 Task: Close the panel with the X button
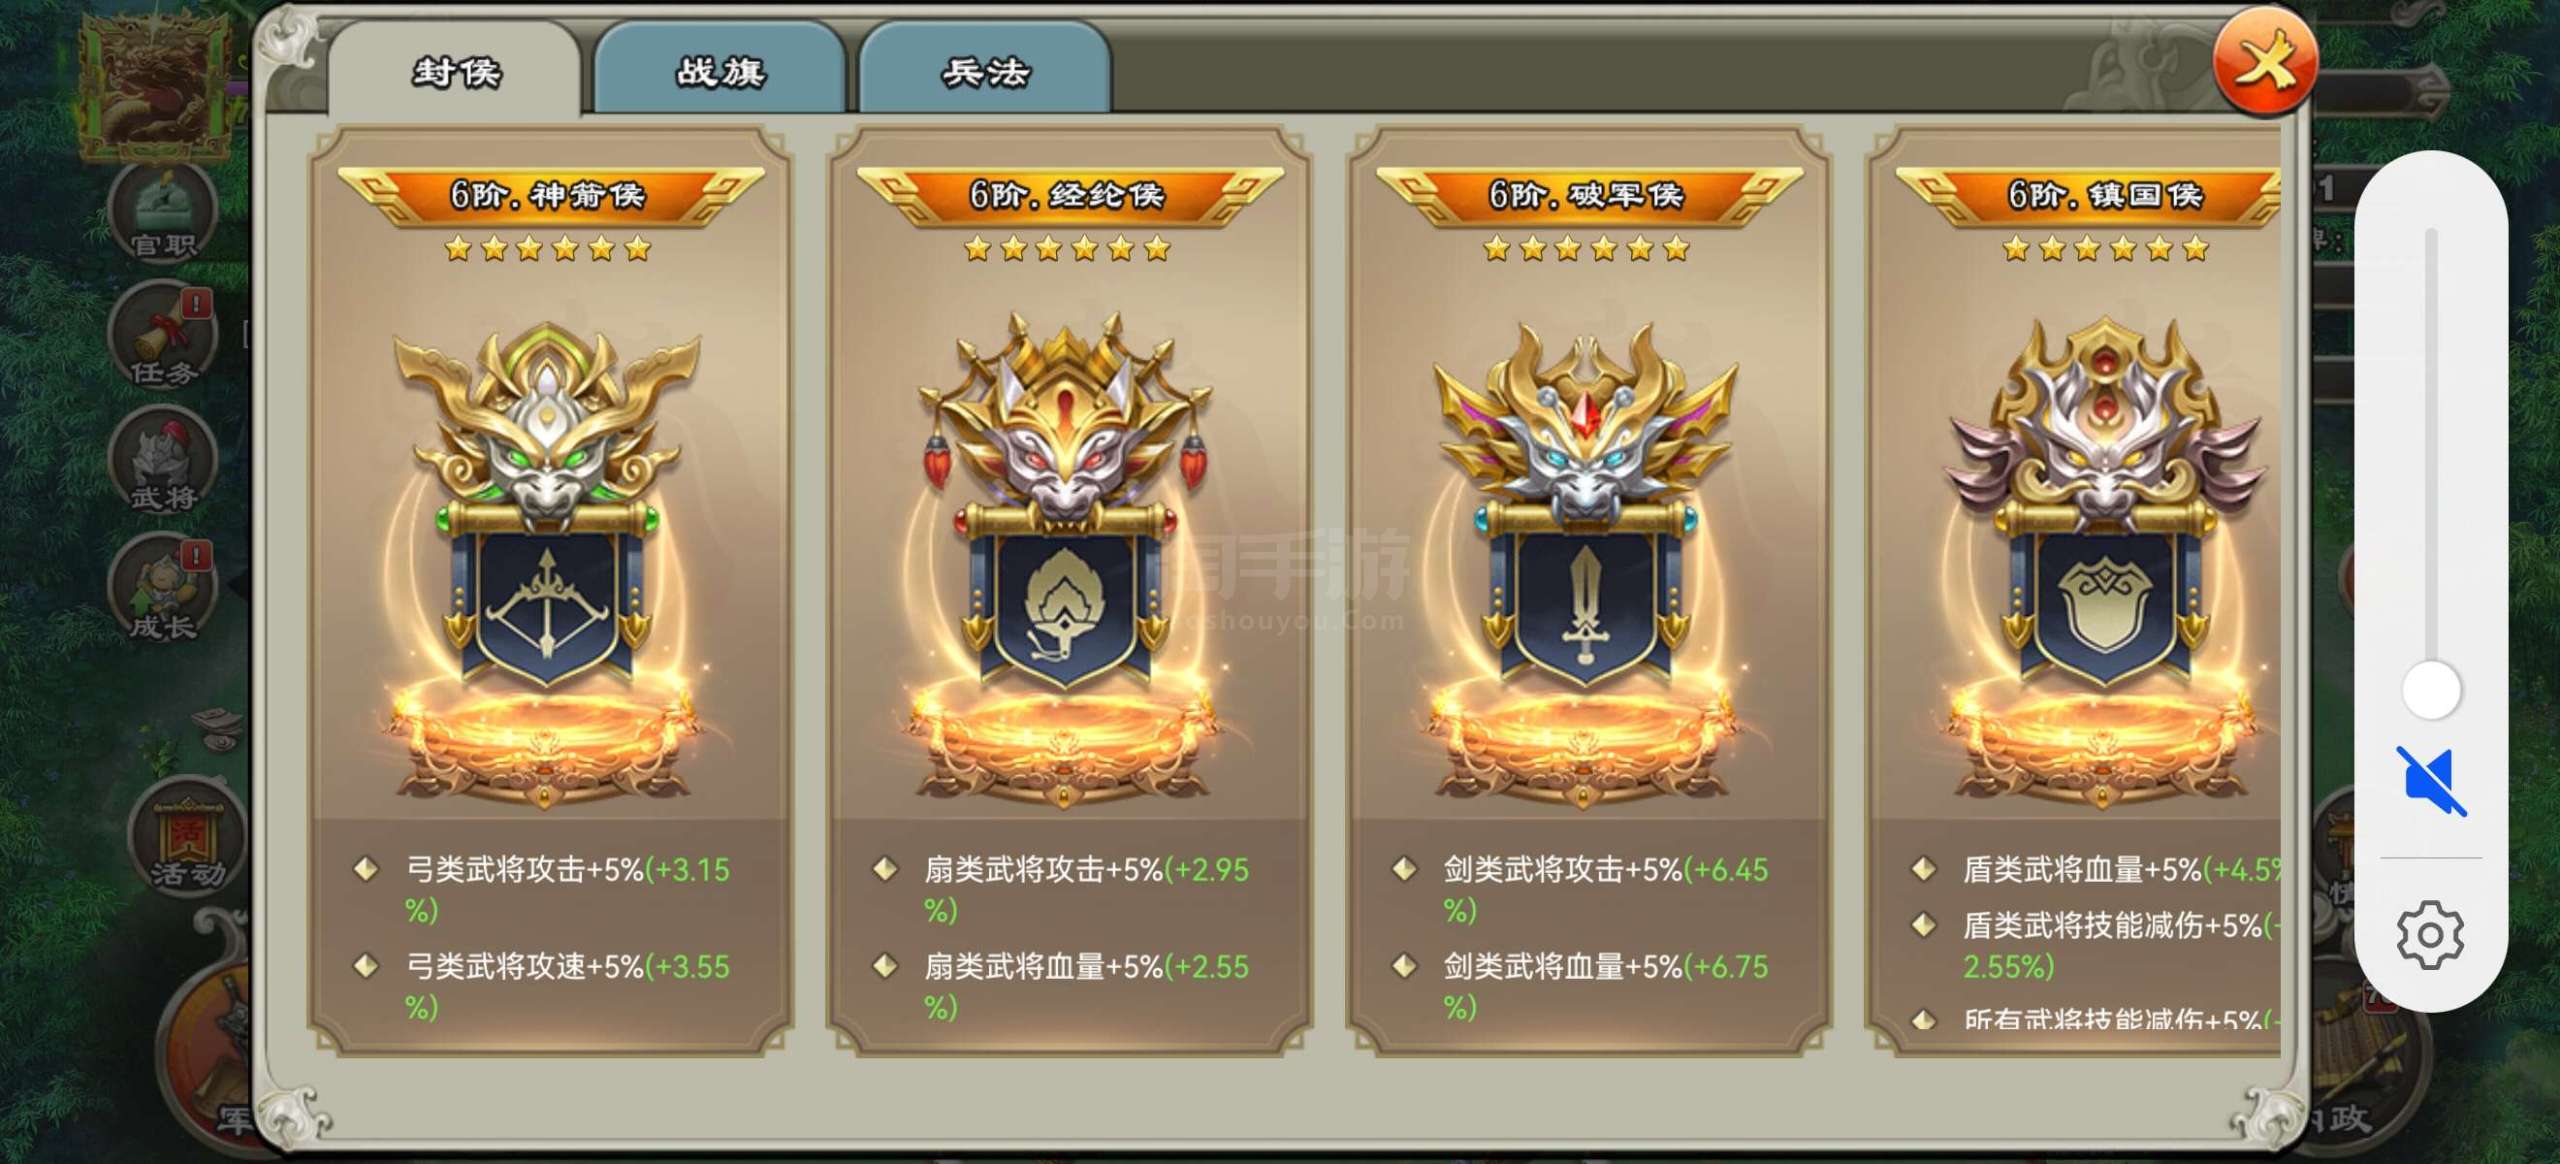[x=2266, y=63]
